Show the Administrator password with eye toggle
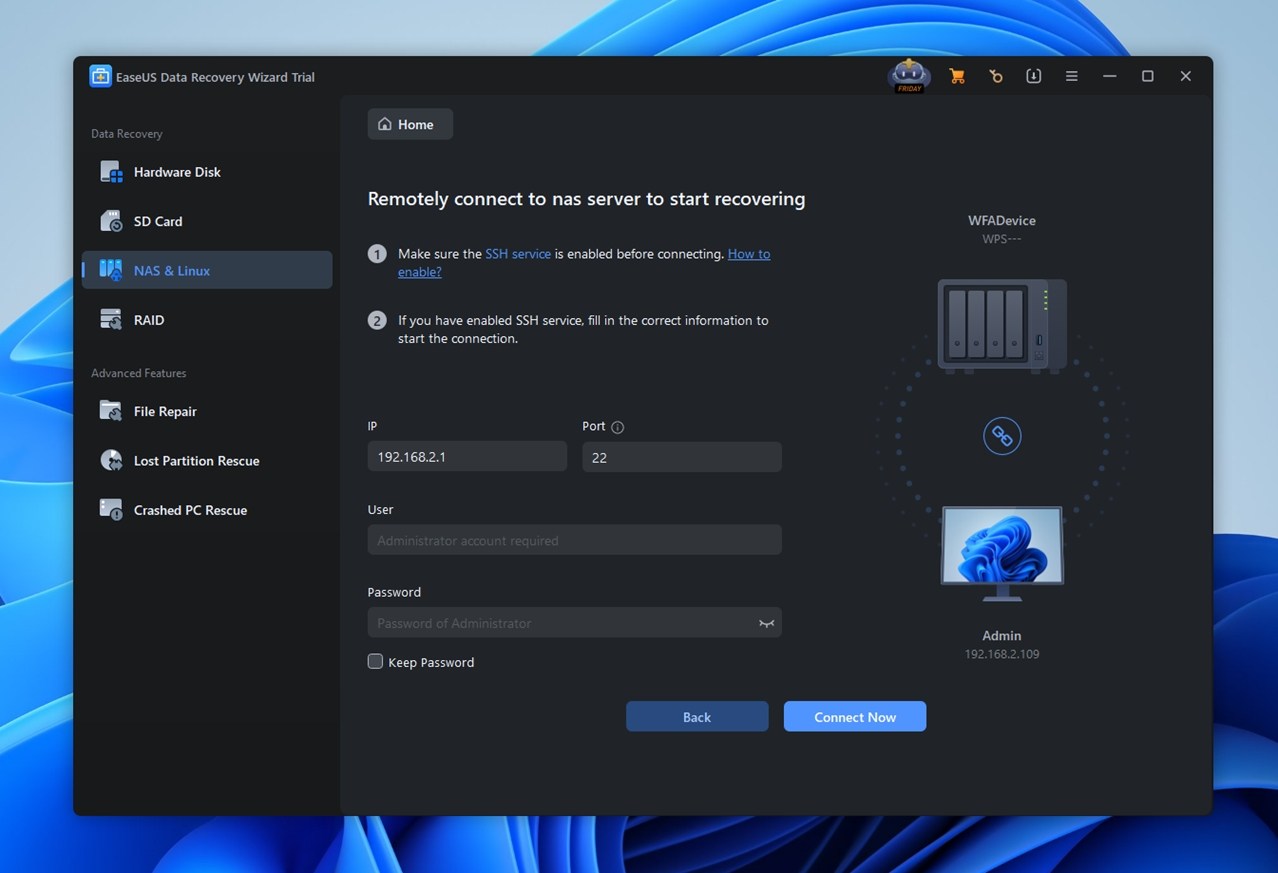 (766, 622)
